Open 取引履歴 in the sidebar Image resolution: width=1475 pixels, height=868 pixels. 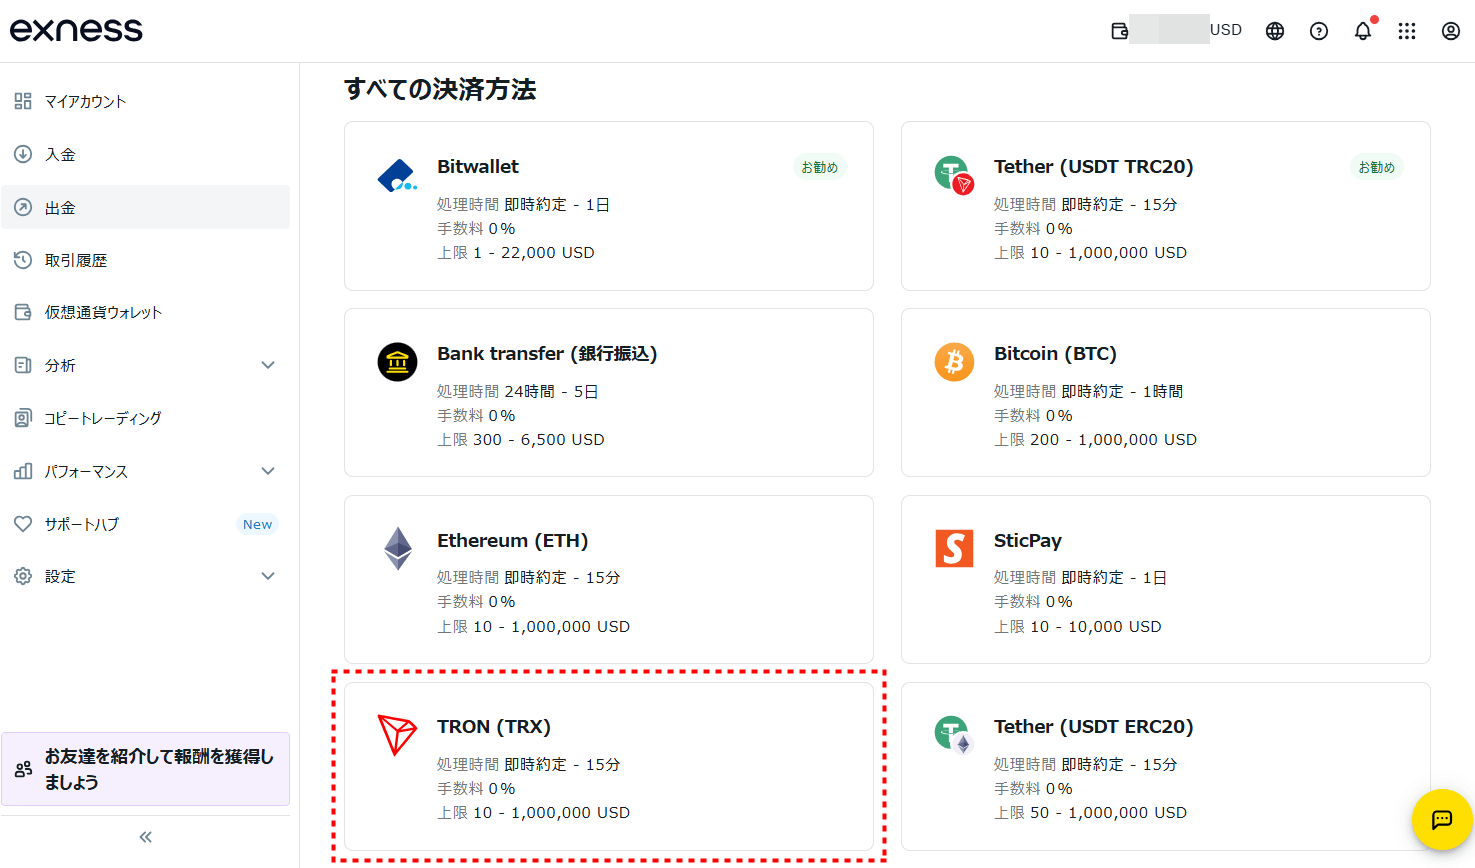(x=146, y=260)
